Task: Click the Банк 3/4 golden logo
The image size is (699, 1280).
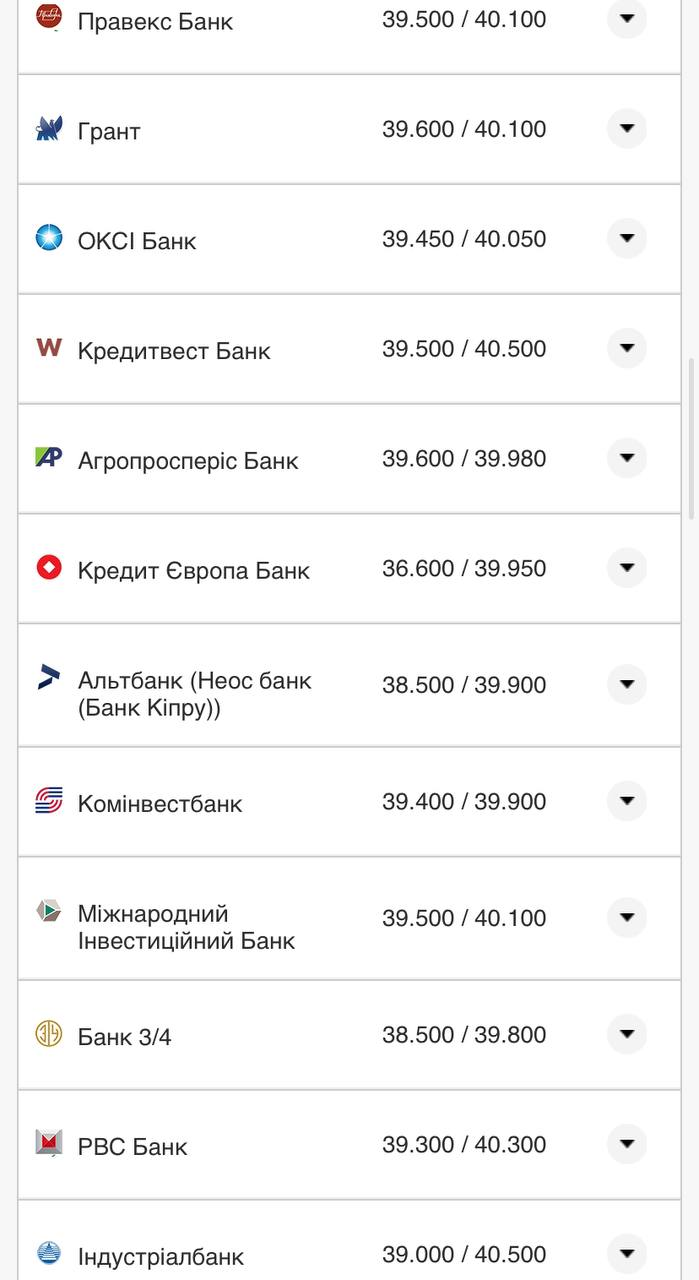Action: click(47, 1035)
